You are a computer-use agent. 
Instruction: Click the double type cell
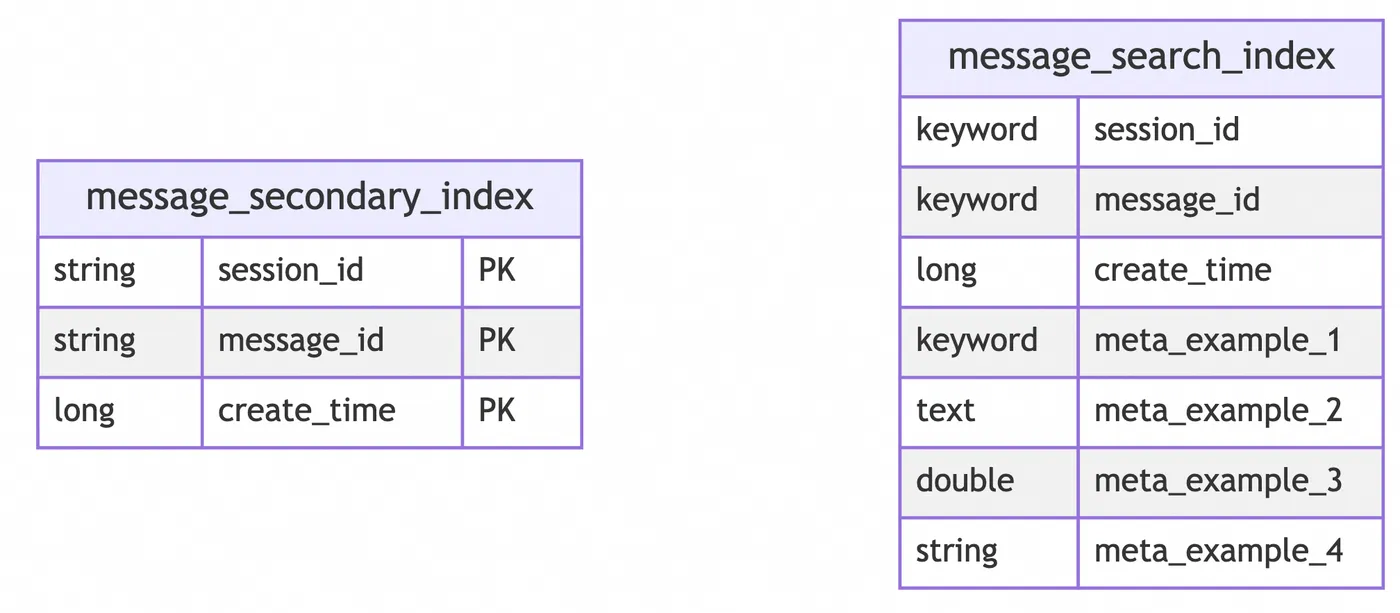[989, 481]
